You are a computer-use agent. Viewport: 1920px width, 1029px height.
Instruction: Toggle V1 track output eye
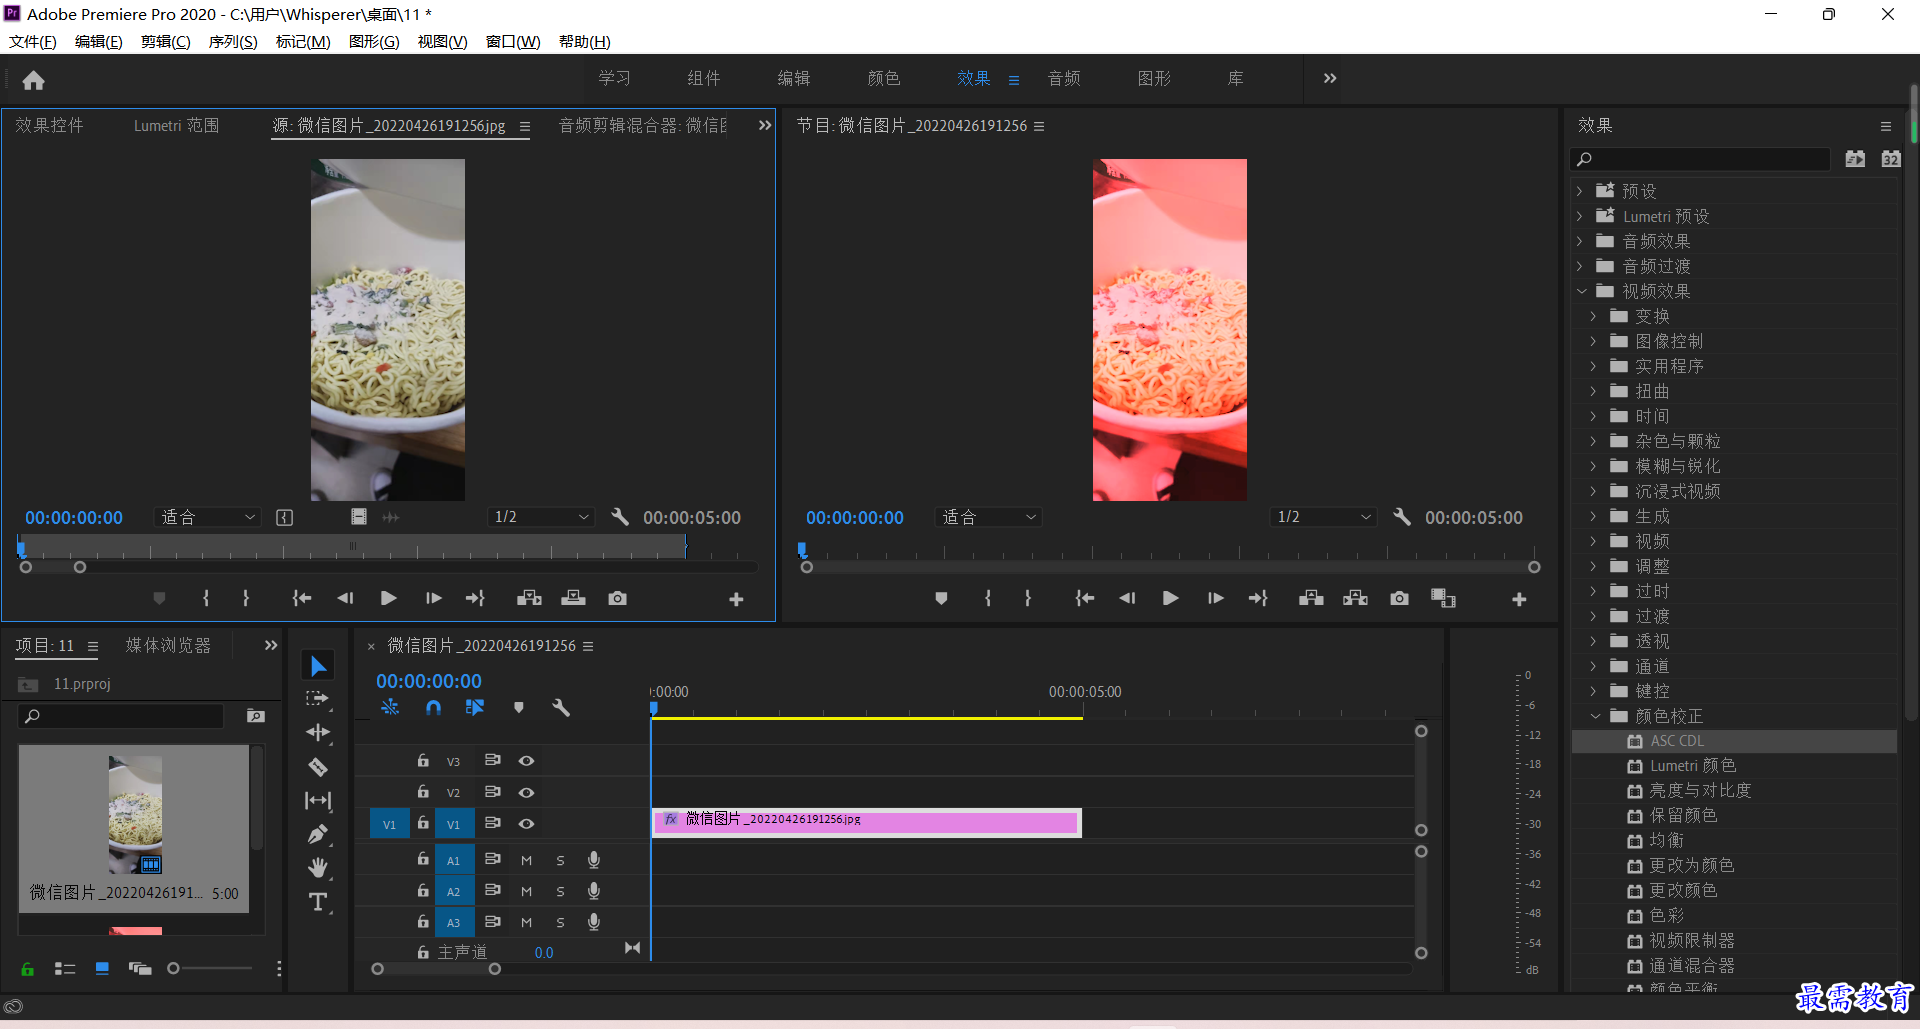(x=526, y=824)
